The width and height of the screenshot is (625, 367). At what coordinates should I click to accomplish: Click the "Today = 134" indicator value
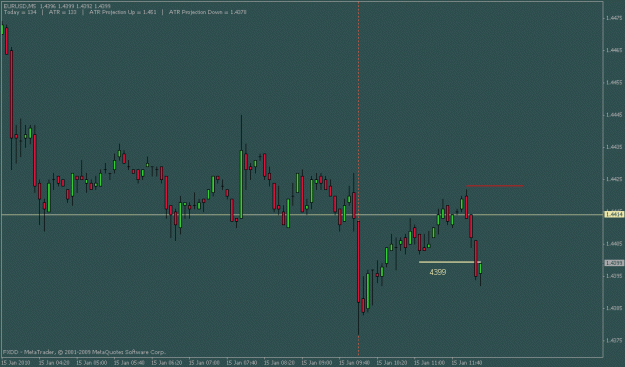(20, 12)
